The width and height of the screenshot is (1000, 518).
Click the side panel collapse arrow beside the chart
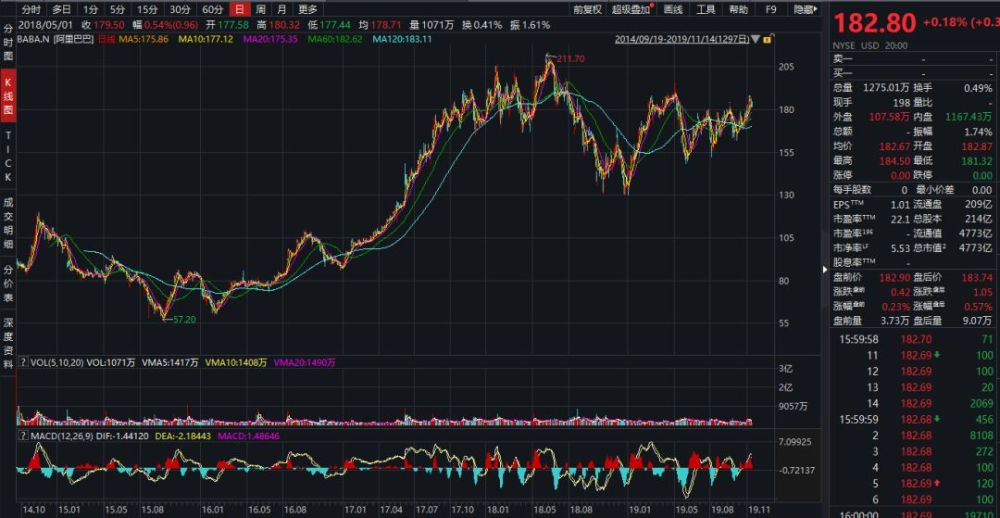pyautogui.click(x=825, y=269)
